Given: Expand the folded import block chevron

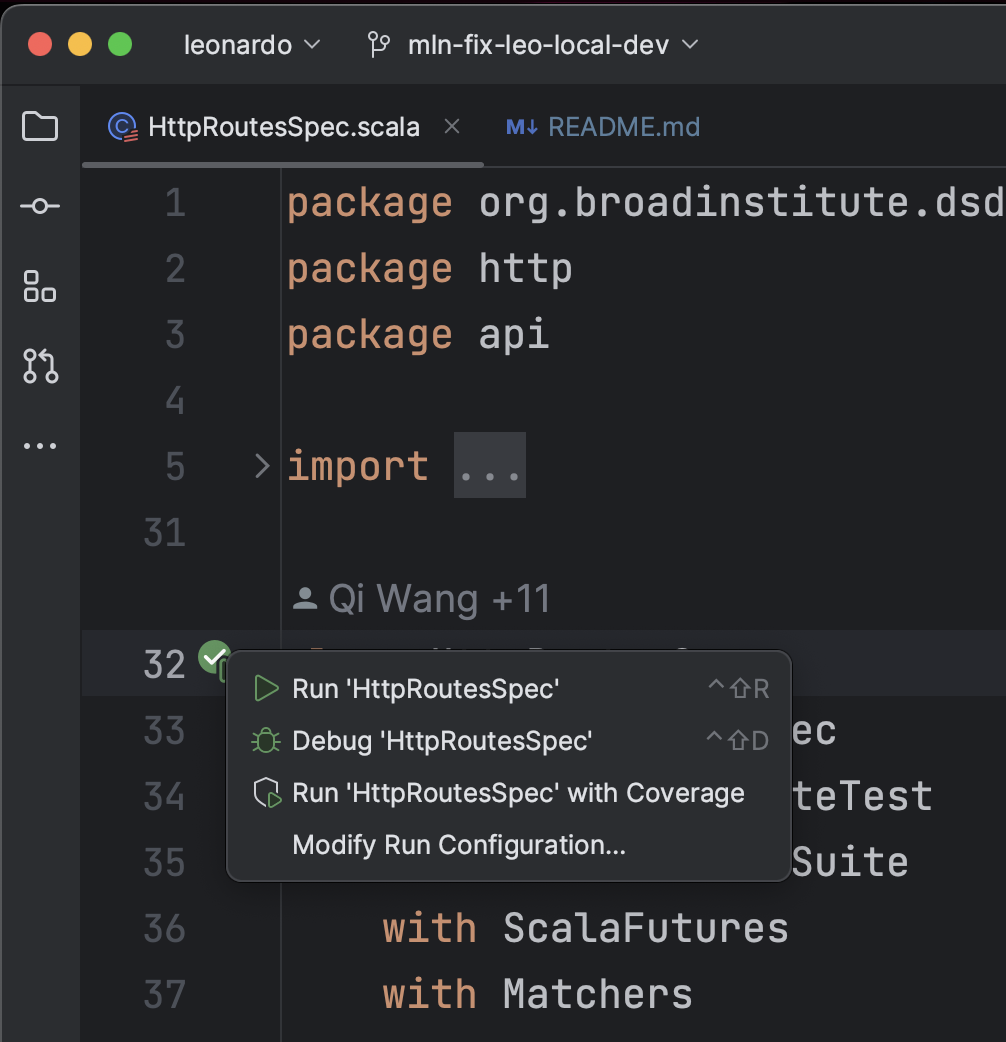Looking at the screenshot, I should pos(262,466).
